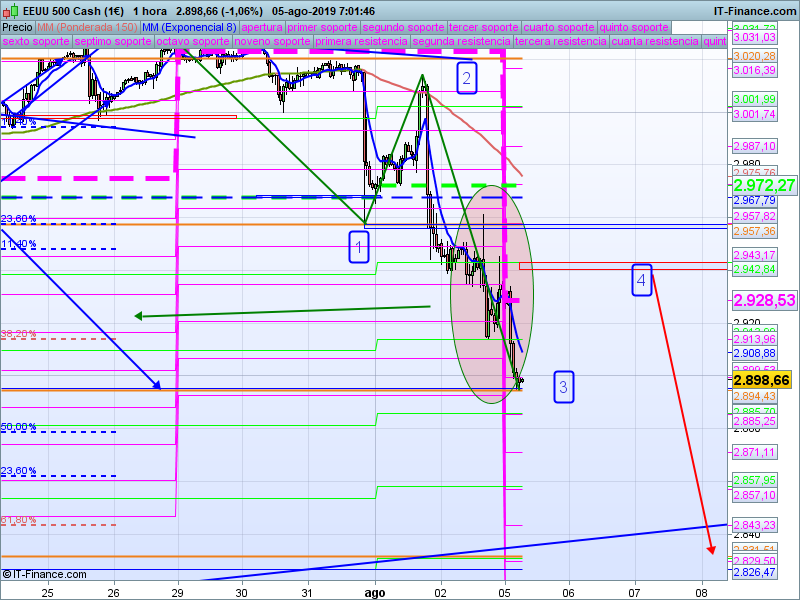This screenshot has height=600, width=800.
Task: Click annotation box number 4
Action: (x=642, y=279)
